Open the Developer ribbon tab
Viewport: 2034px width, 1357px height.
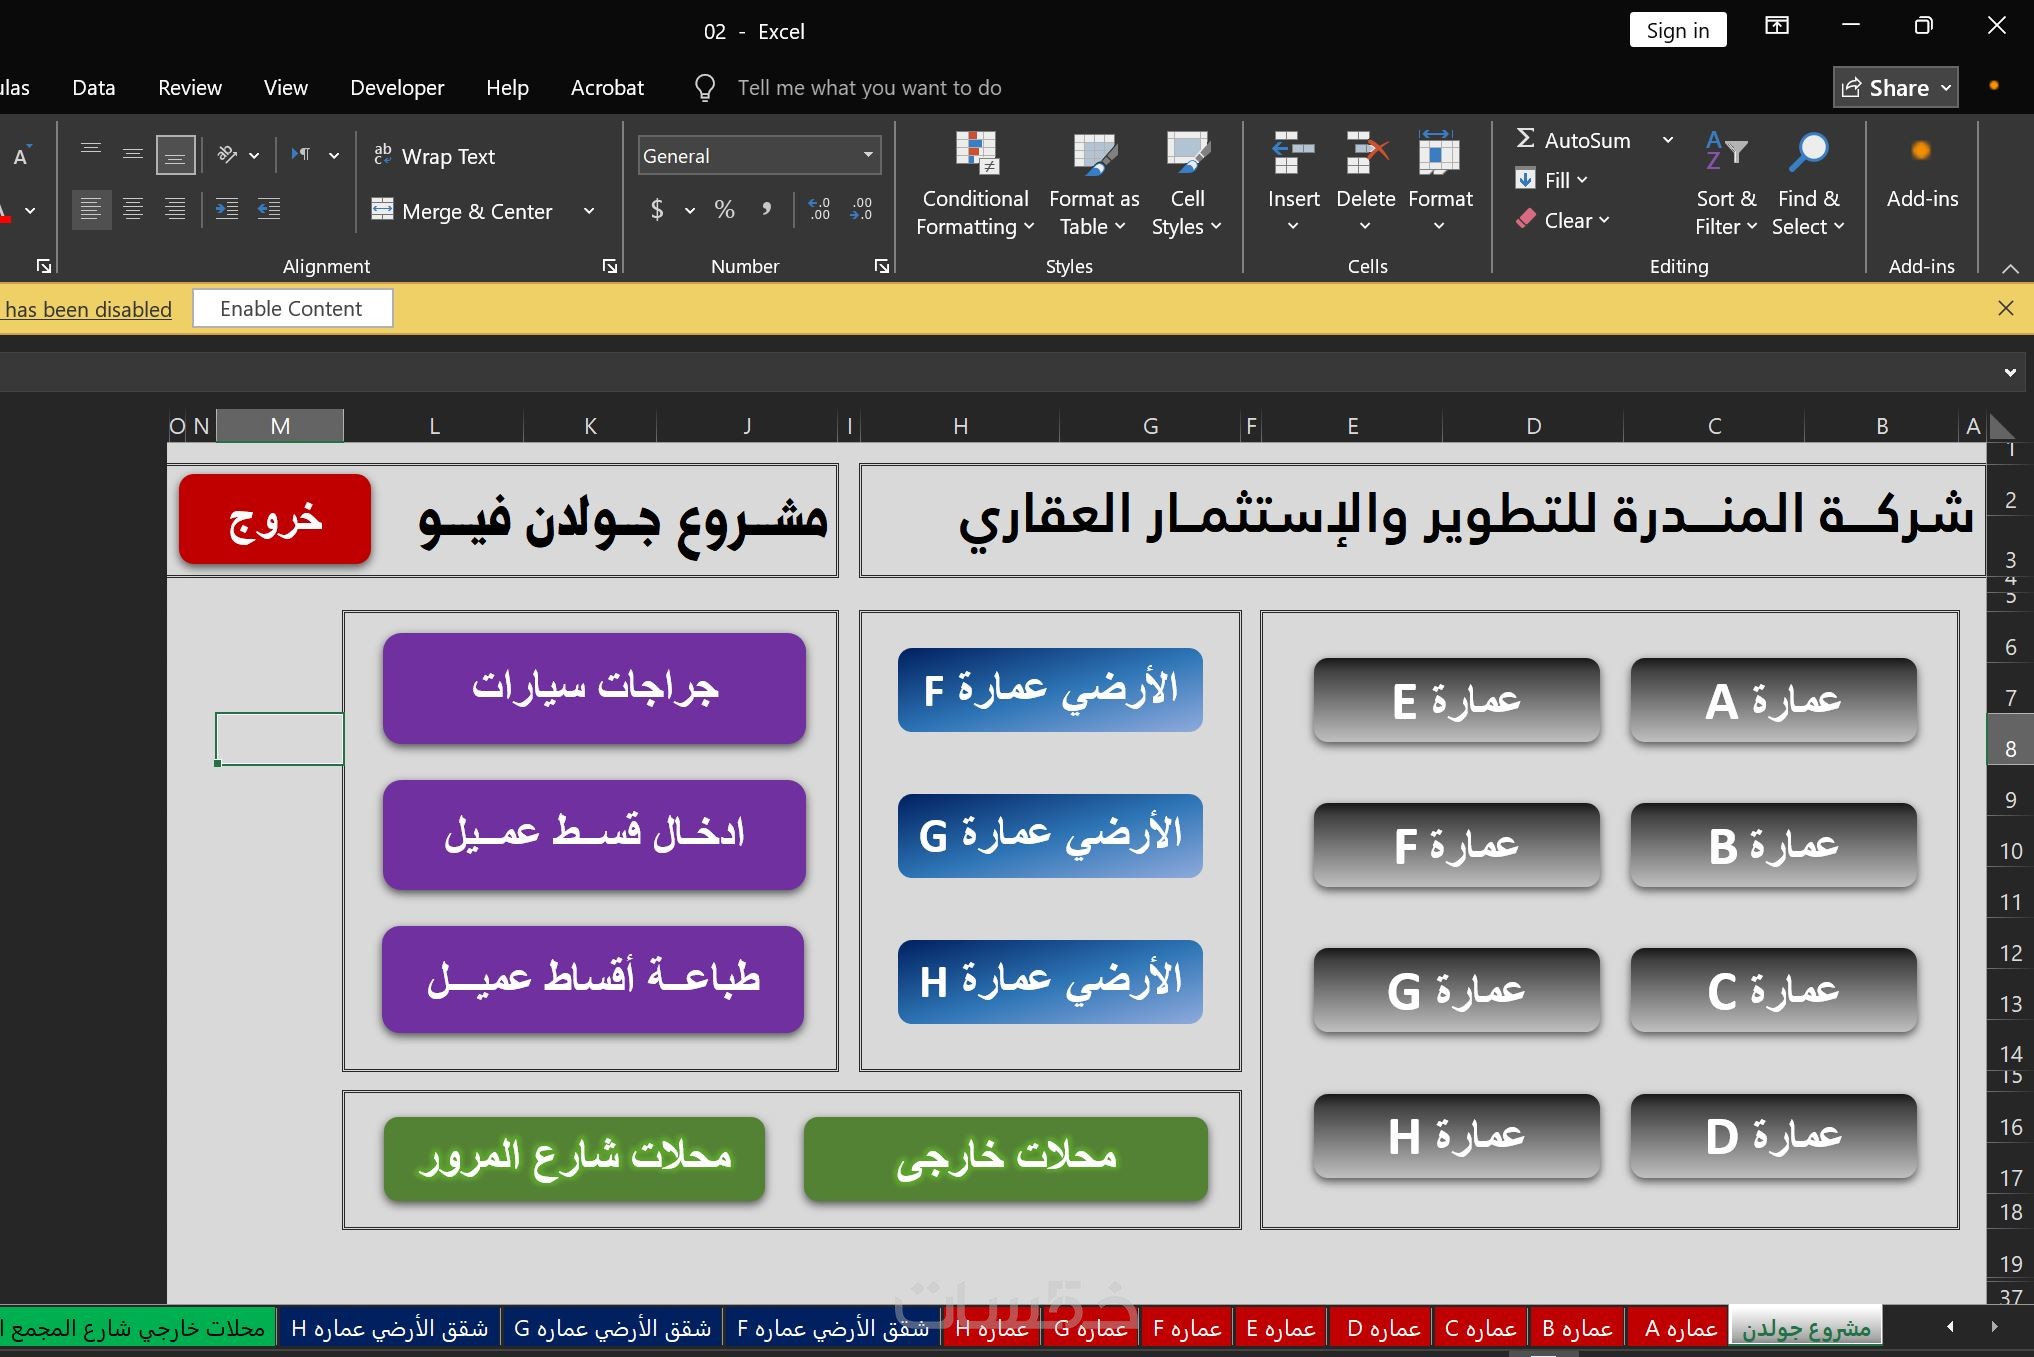click(396, 88)
